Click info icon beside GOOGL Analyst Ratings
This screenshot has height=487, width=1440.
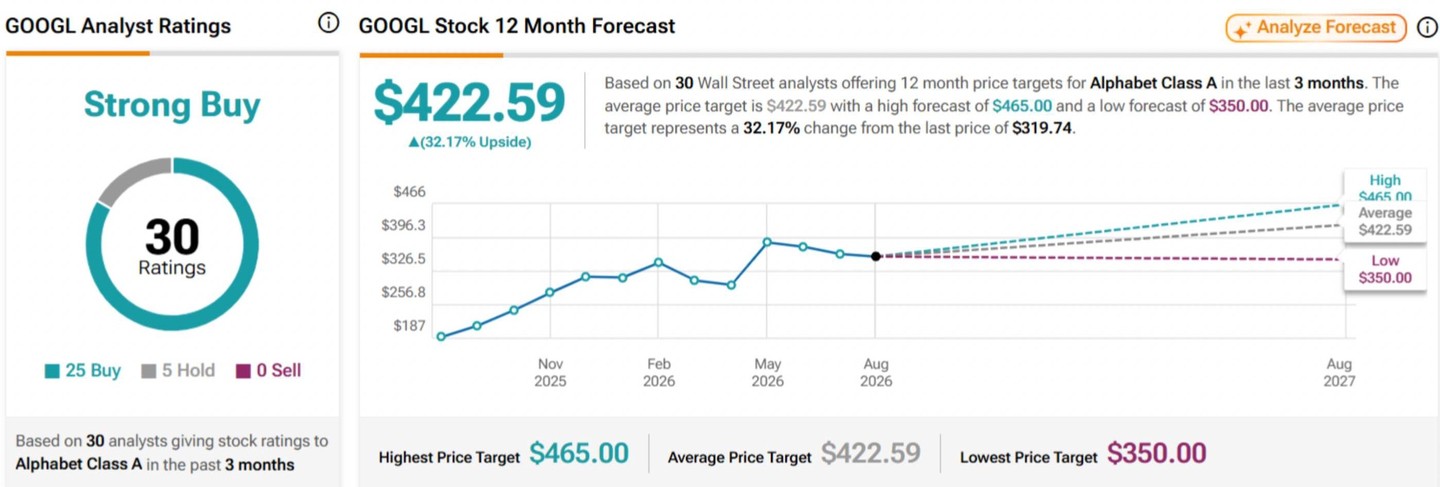pos(328,24)
